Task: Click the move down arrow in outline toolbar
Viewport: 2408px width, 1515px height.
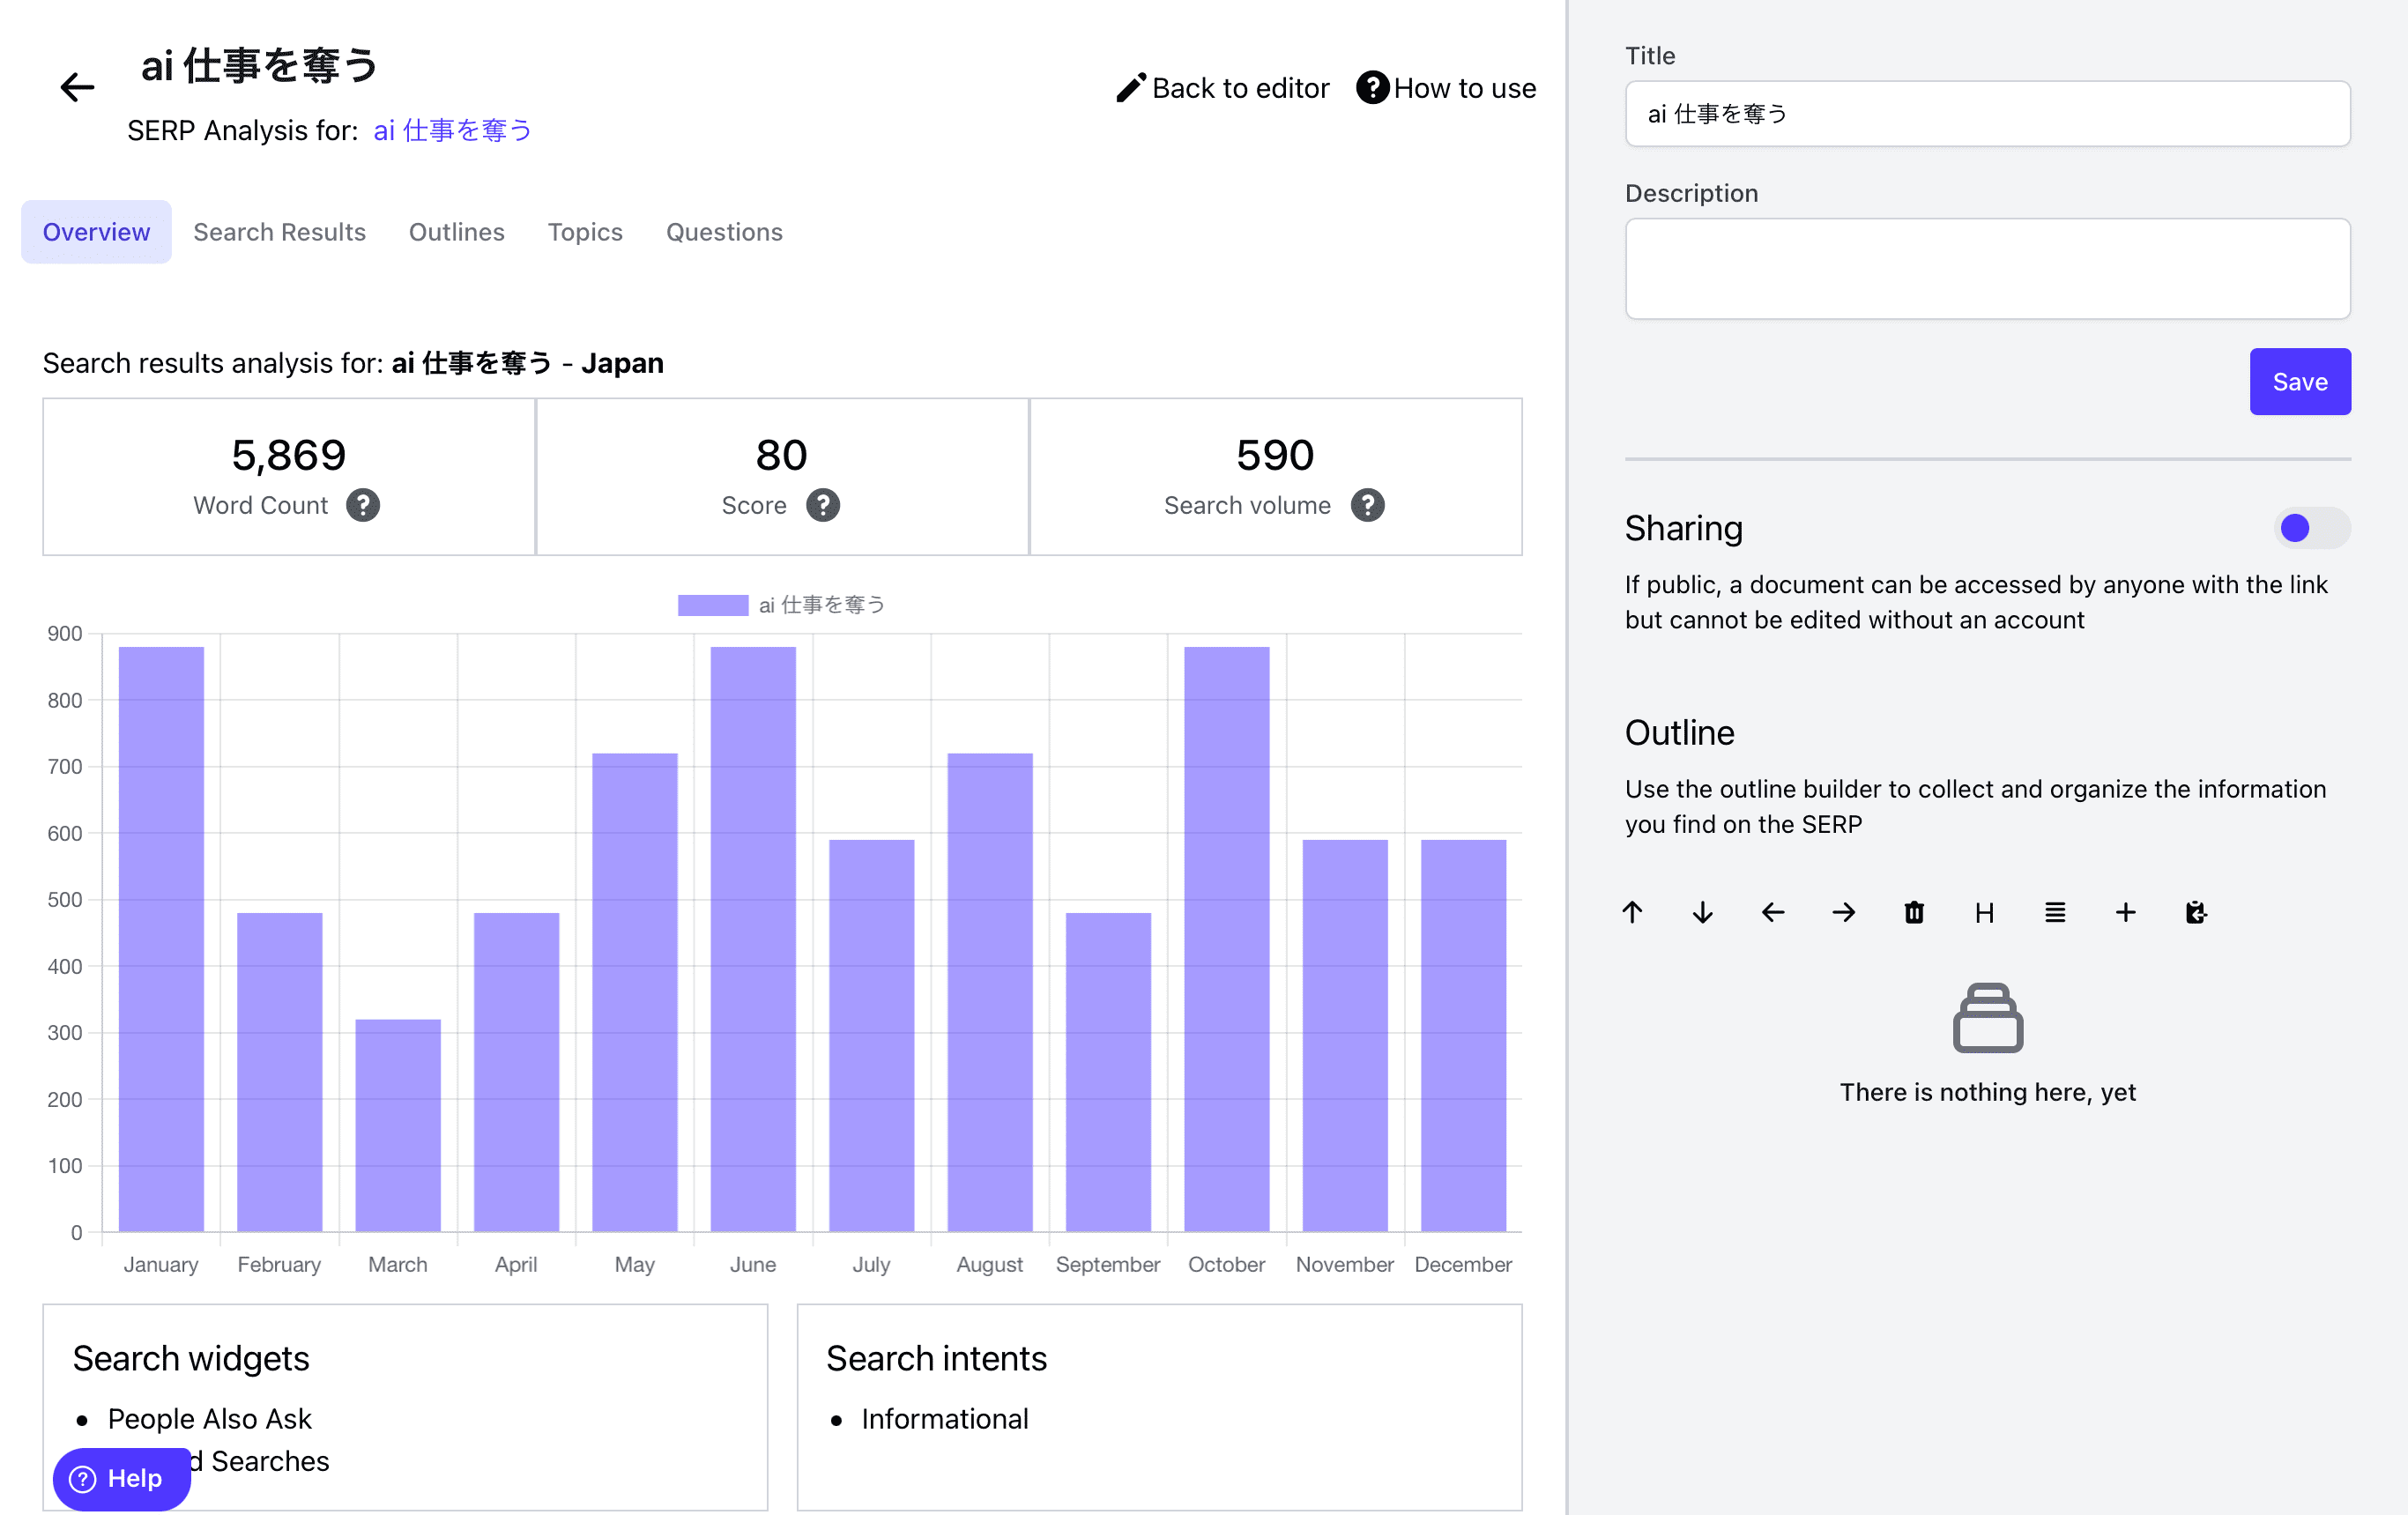Action: point(1702,912)
